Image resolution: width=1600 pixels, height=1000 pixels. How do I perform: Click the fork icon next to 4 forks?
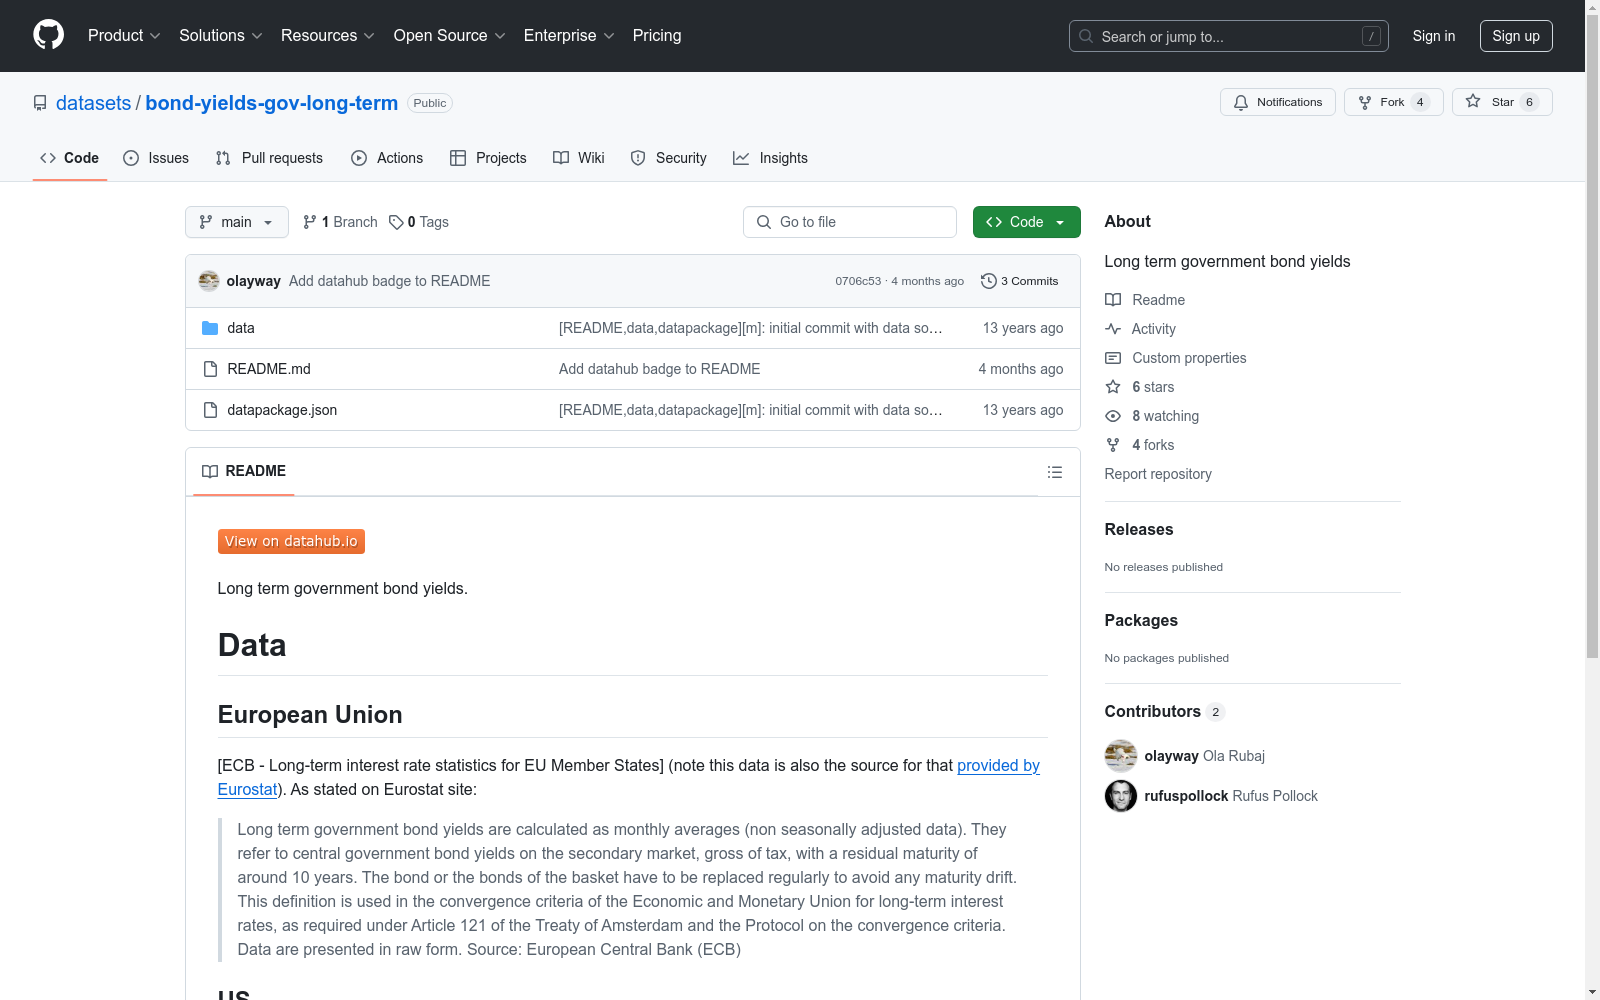(x=1113, y=445)
